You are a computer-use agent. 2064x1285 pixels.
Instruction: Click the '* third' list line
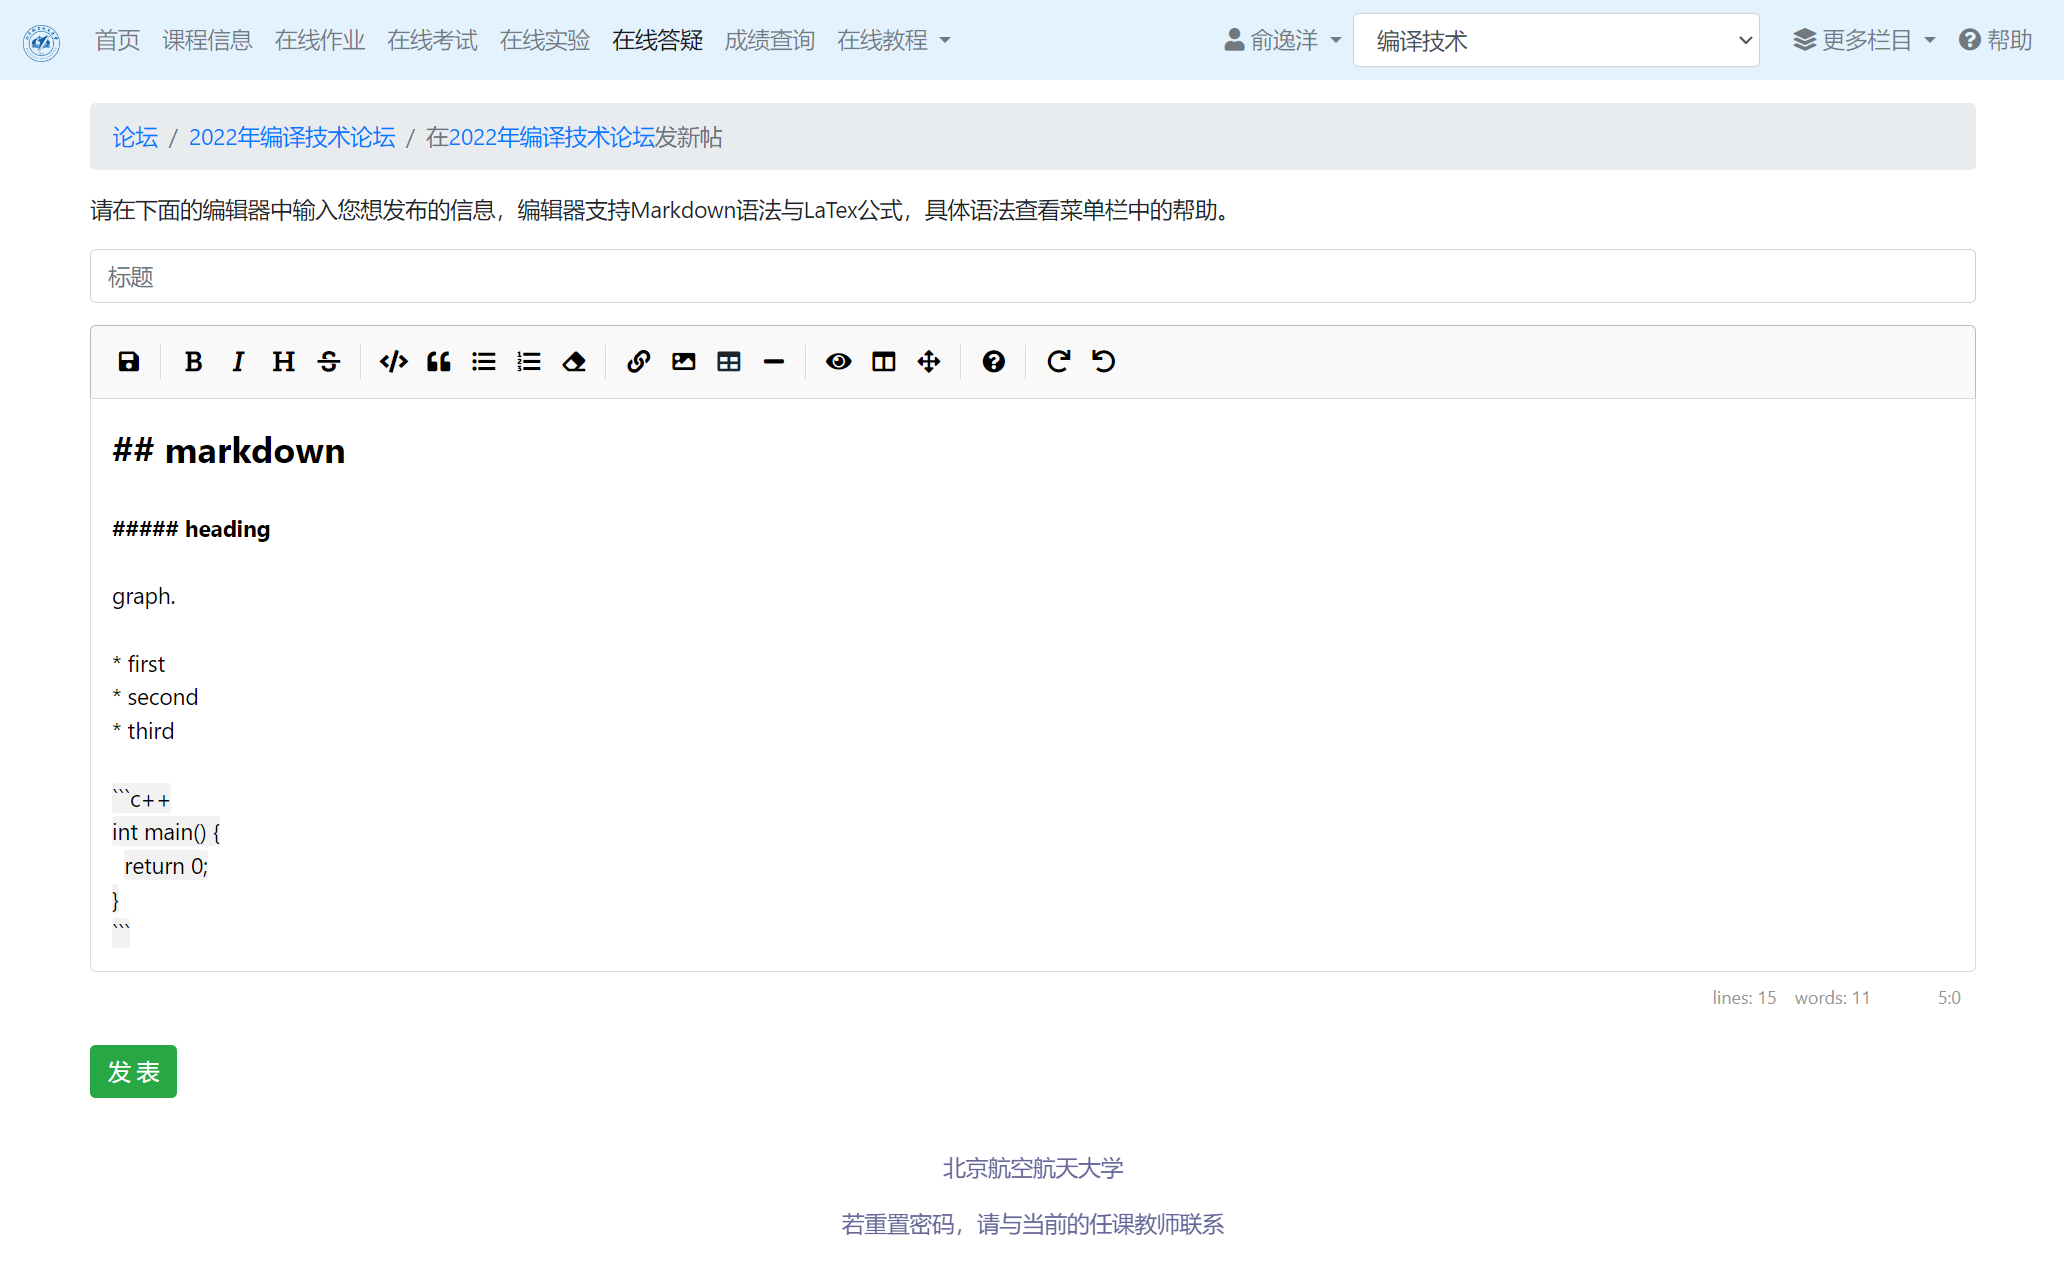(143, 732)
